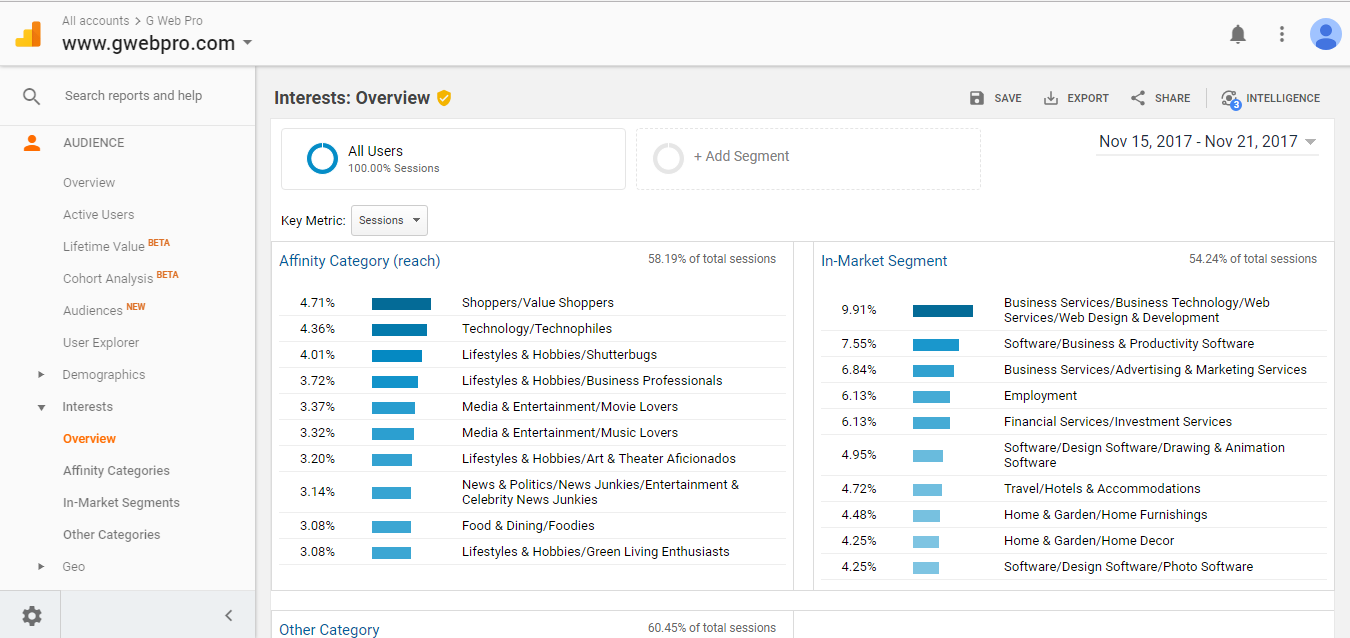Open the date range picker

[1207, 142]
